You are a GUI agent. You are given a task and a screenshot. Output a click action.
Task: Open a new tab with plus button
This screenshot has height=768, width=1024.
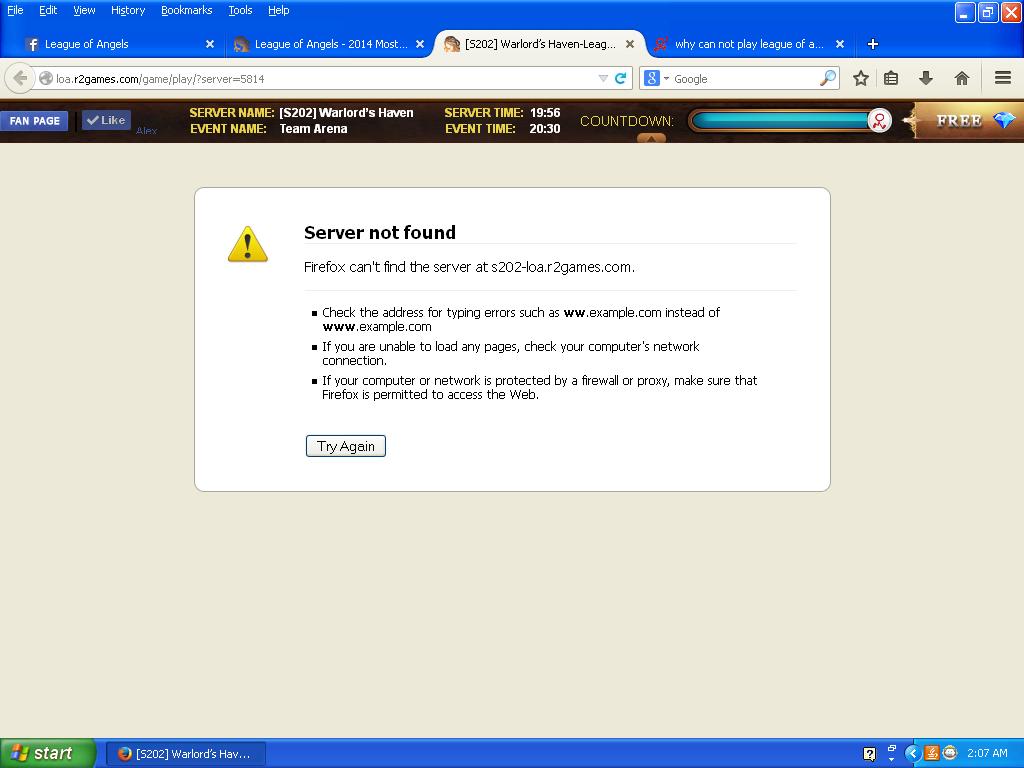872,44
